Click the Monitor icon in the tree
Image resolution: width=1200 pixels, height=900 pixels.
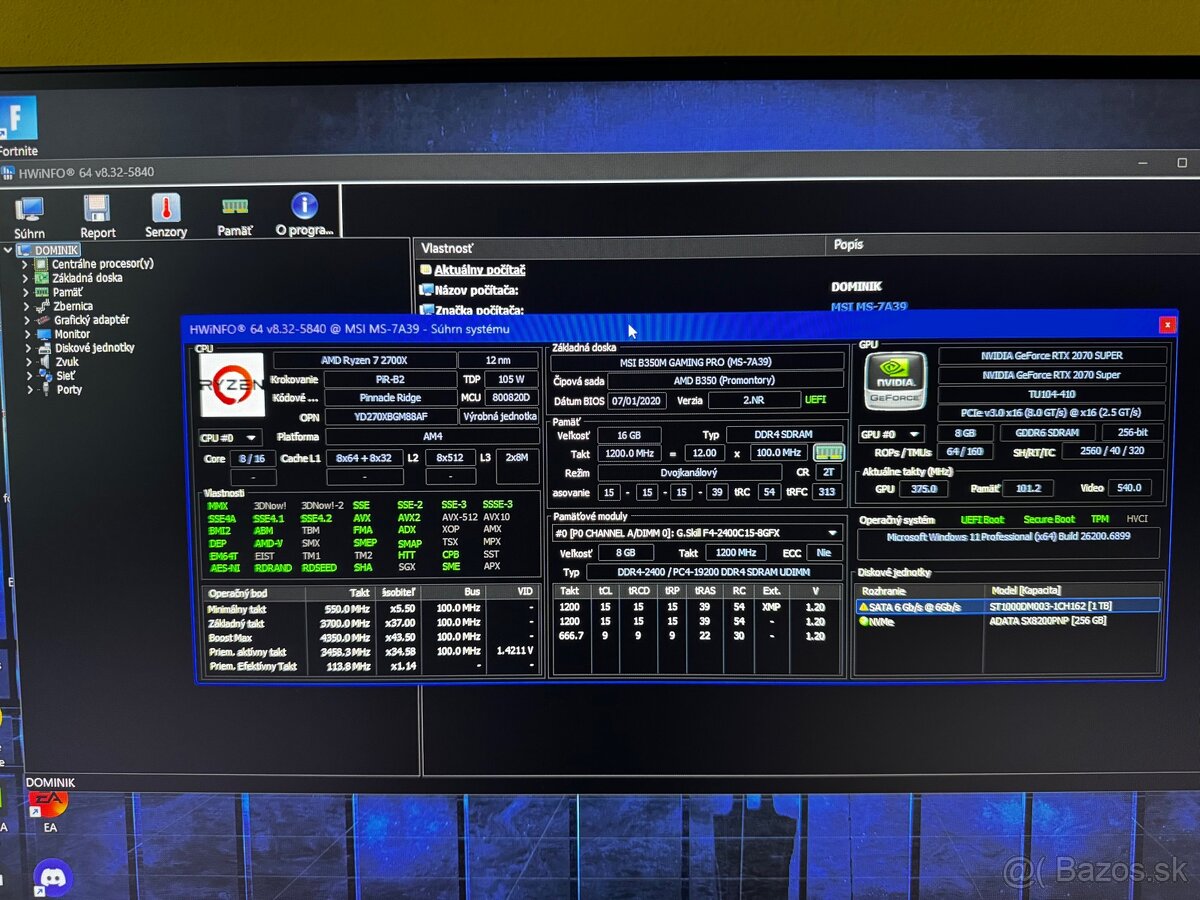pos(44,334)
